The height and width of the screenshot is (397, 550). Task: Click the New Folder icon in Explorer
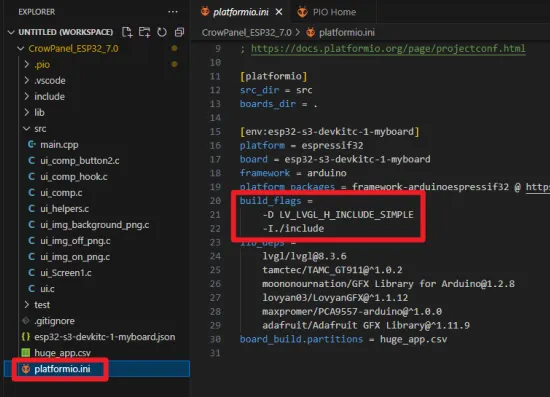tap(144, 32)
